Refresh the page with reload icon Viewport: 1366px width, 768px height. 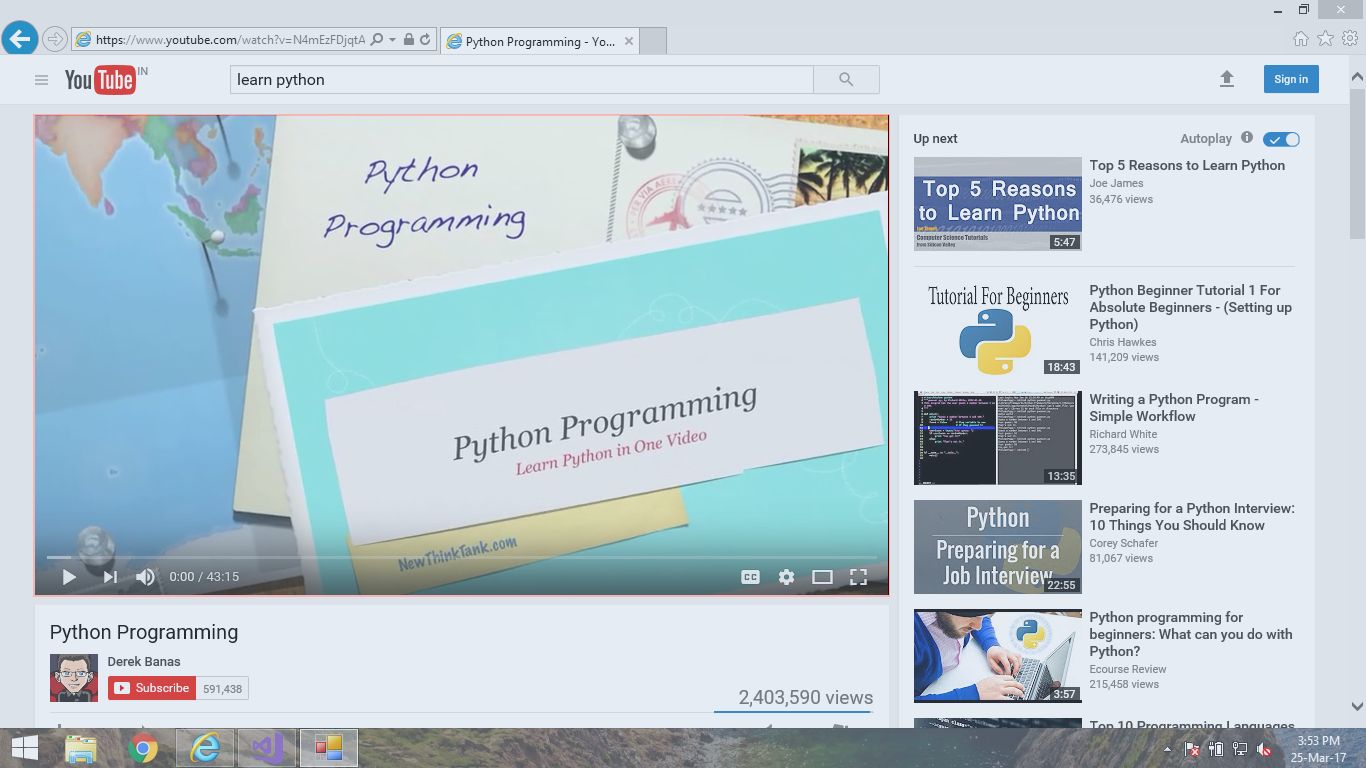(425, 40)
